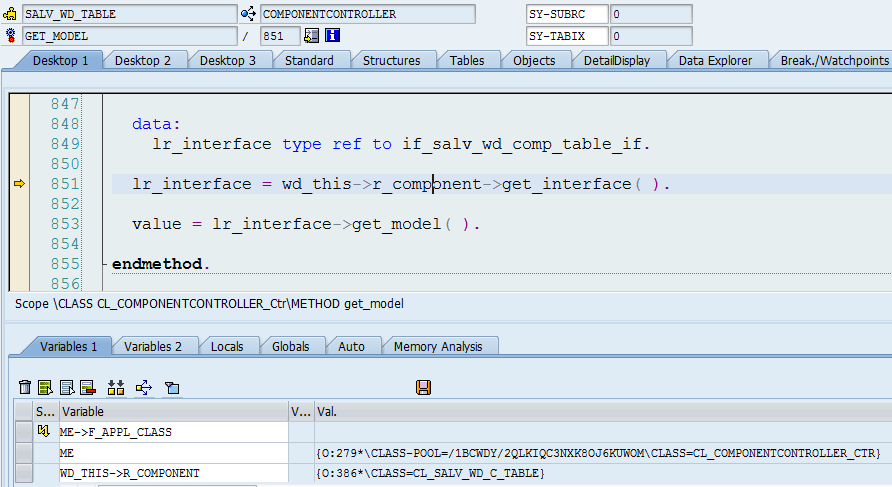Select the row selector for ME->F_APPL_CLASS
The image size is (892, 487).
coord(24,432)
